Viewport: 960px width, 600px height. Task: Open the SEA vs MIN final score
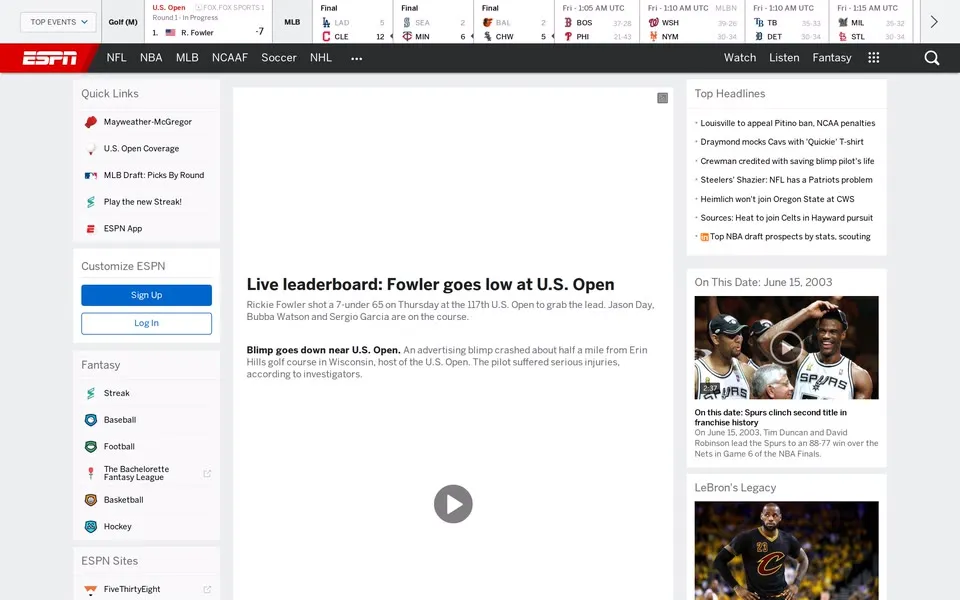(433, 23)
